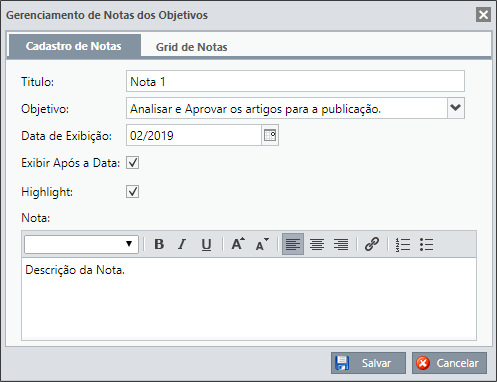This screenshot has width=497, height=382.
Task: Align note text to the right
Action: (x=341, y=244)
